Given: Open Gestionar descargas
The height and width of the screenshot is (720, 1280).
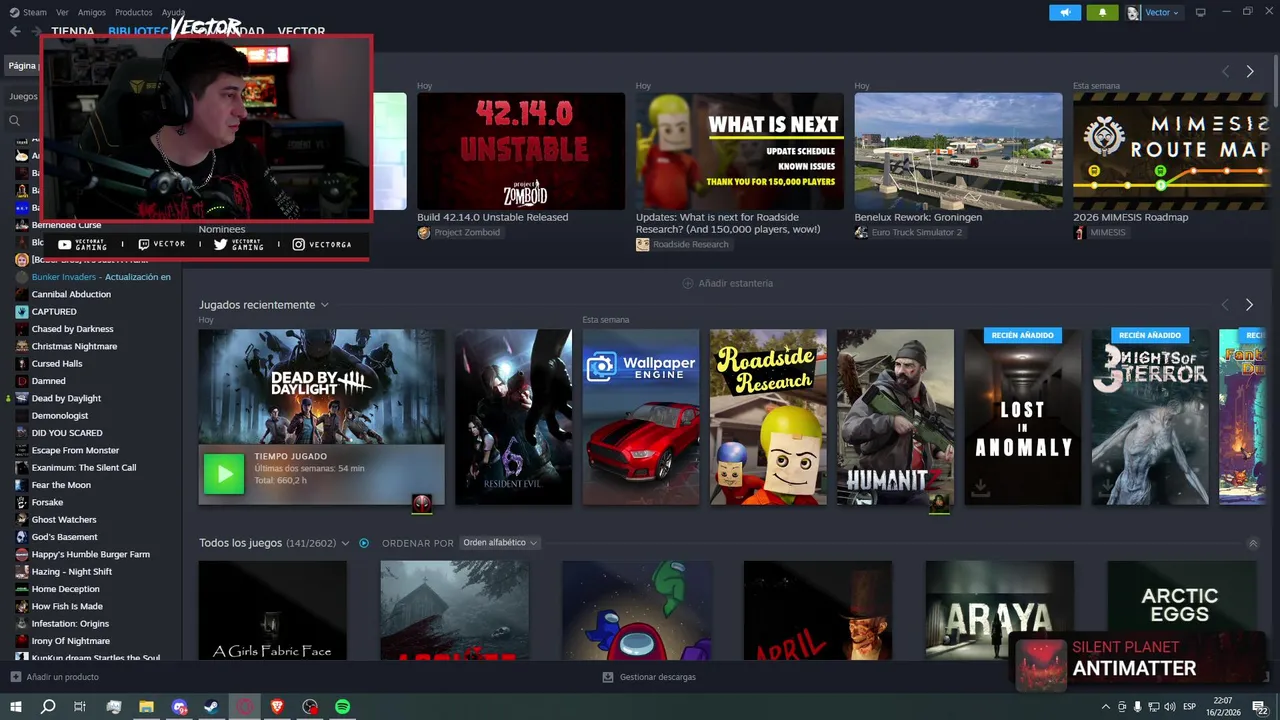Looking at the screenshot, I should click(649, 677).
